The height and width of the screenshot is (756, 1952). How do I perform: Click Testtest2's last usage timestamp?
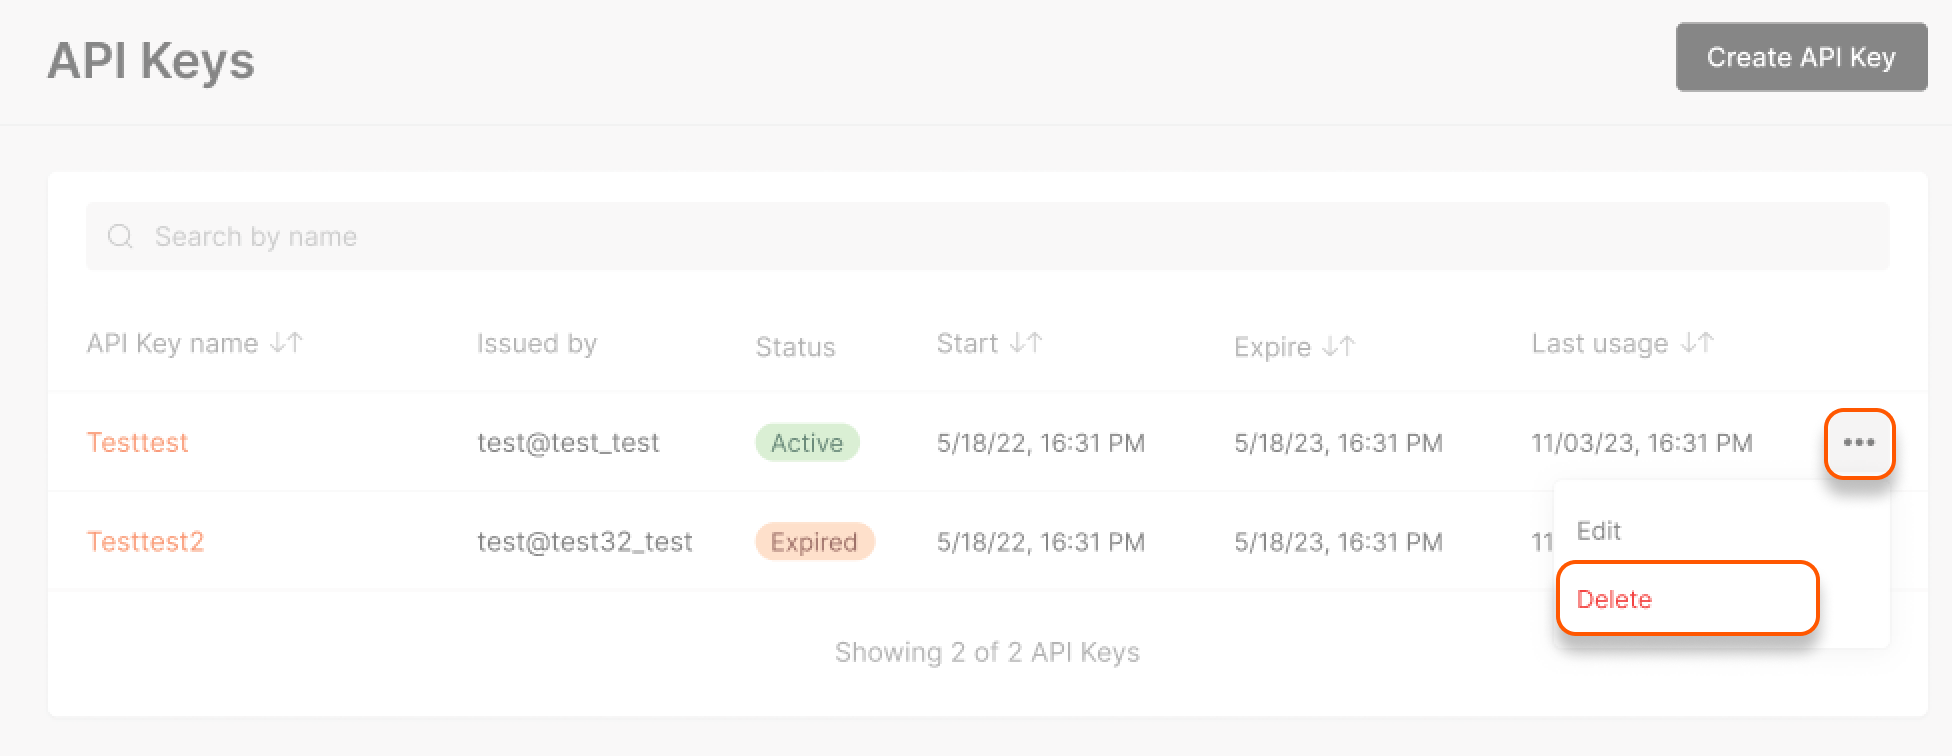click(x=1543, y=541)
